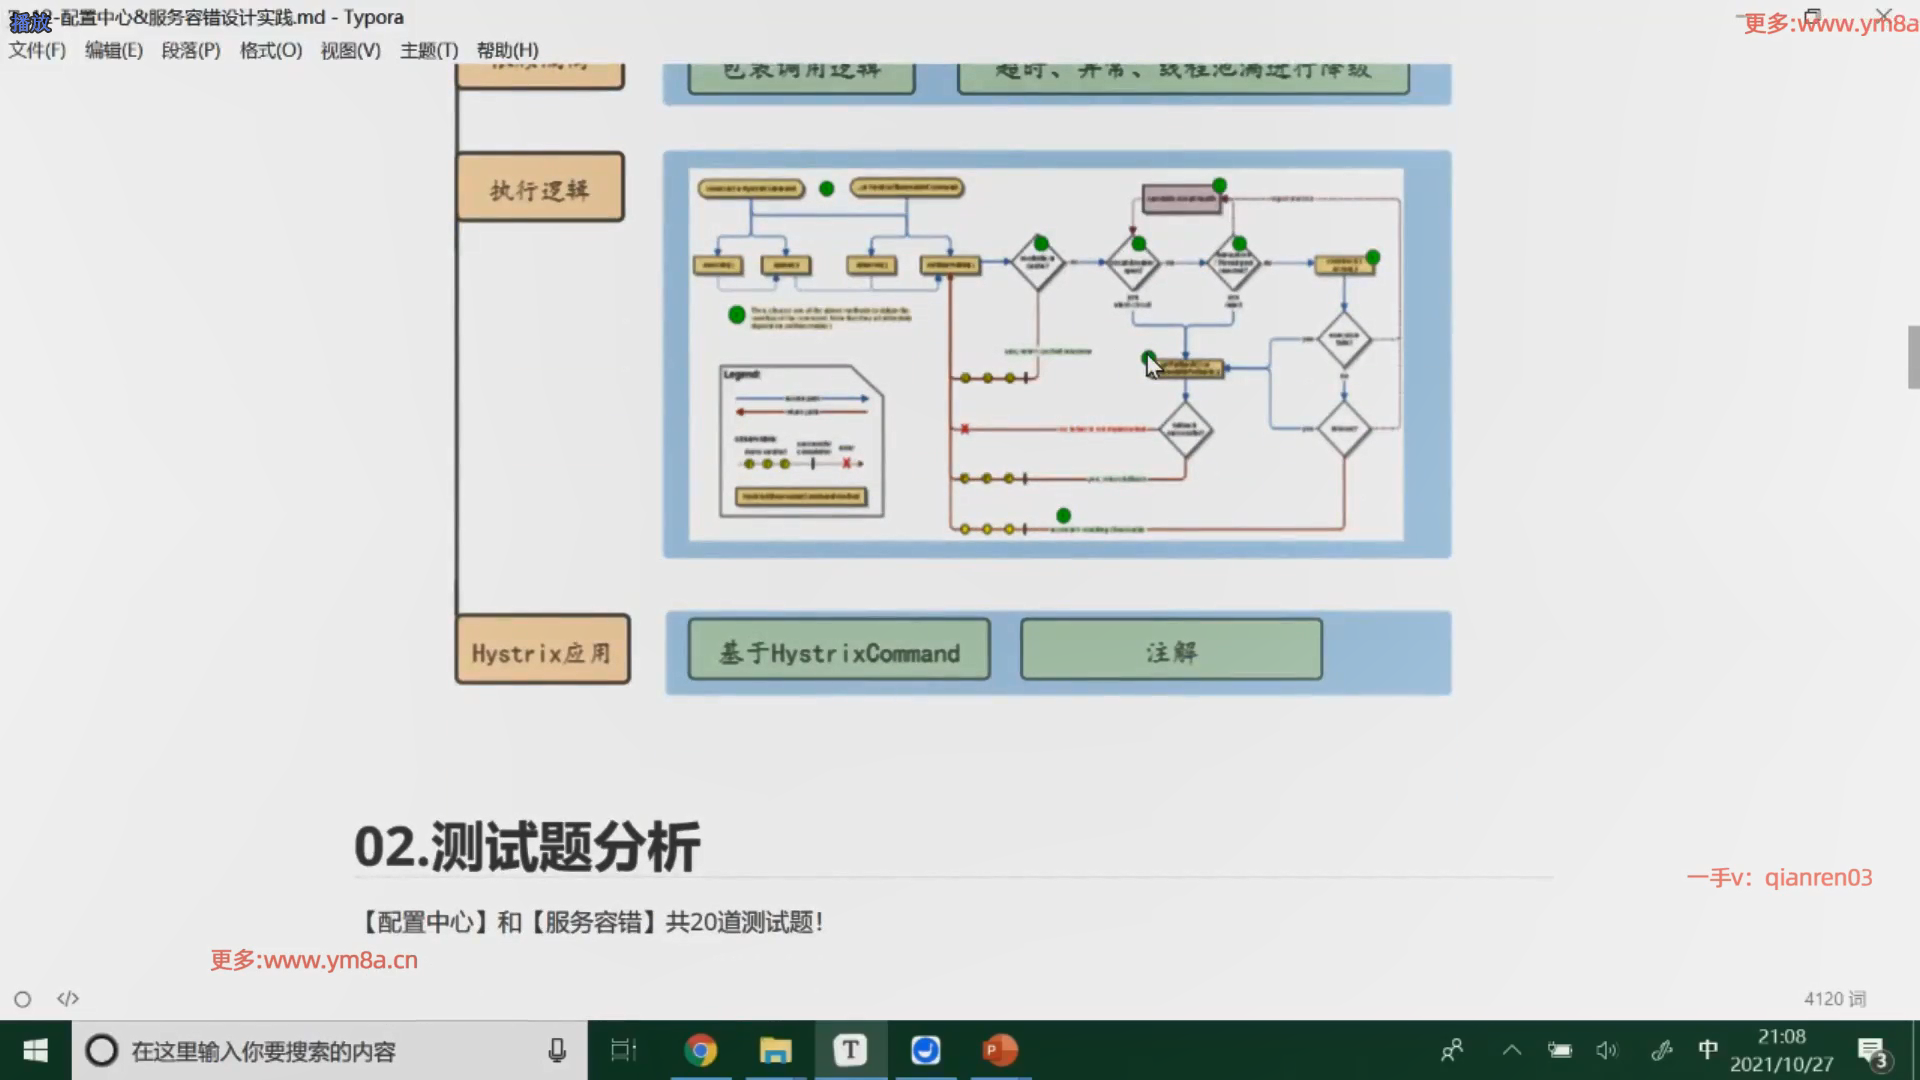Open Google Chrome from the taskbar
The image size is (1920, 1080).
[700, 1050]
